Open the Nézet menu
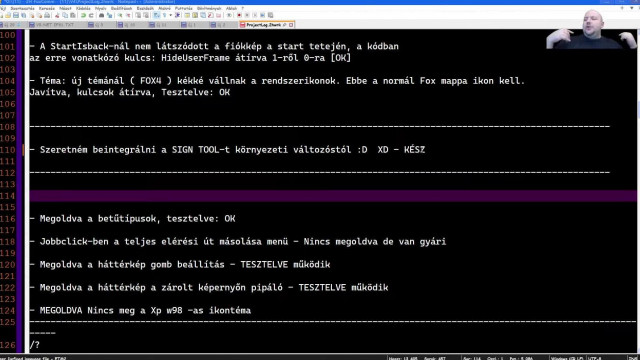Image resolution: width=640 pixels, height=360 pixels. click(x=65, y=8)
